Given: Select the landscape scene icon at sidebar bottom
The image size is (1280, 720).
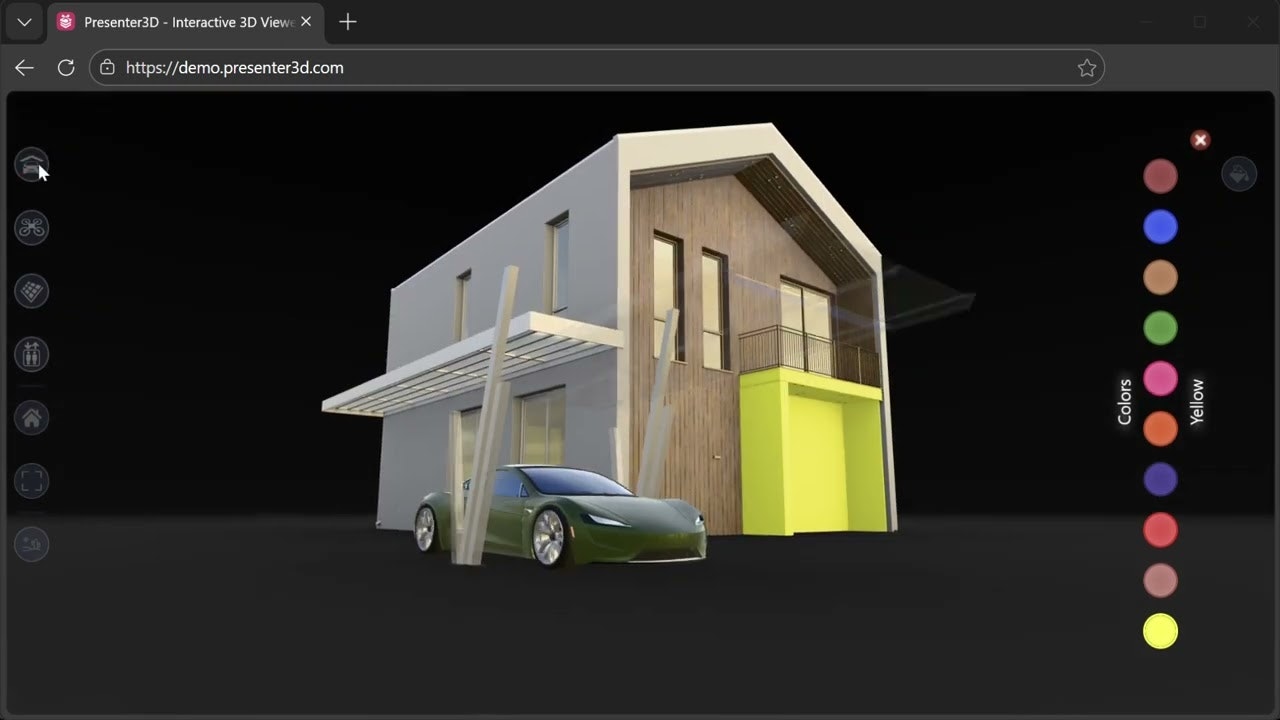Looking at the screenshot, I should point(31,543).
